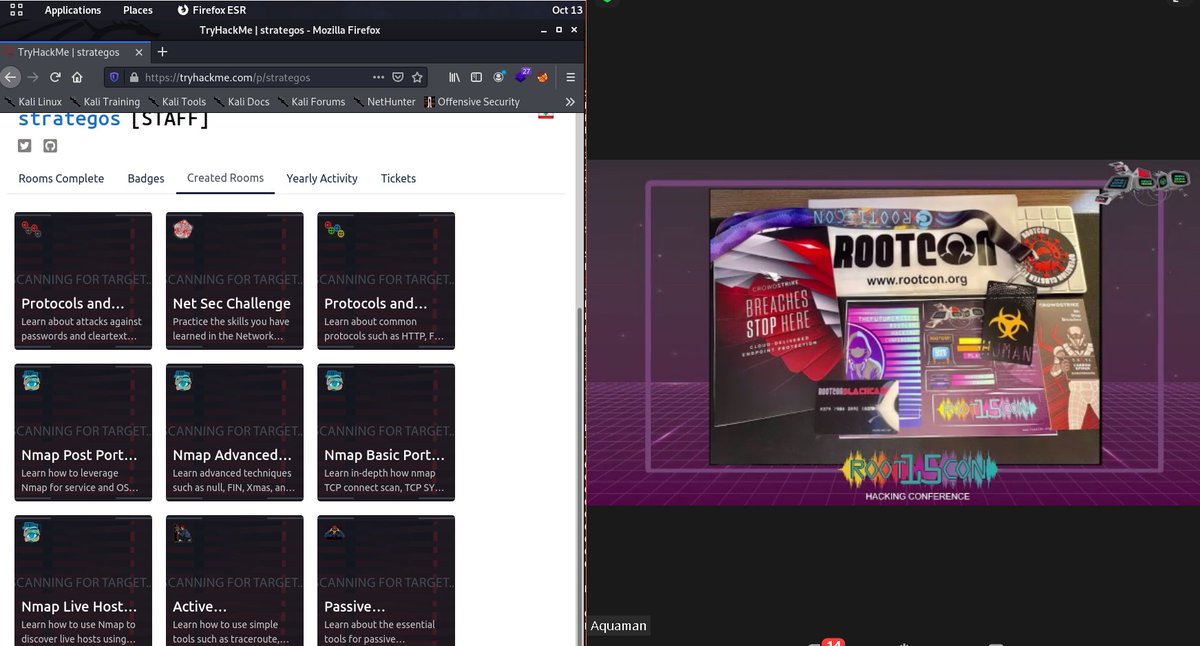Open Firefox hamburger menu

tap(570, 77)
